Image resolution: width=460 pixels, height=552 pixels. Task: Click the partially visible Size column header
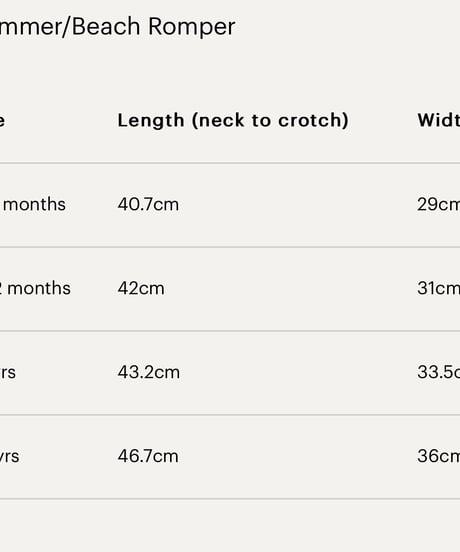click(x=2, y=120)
